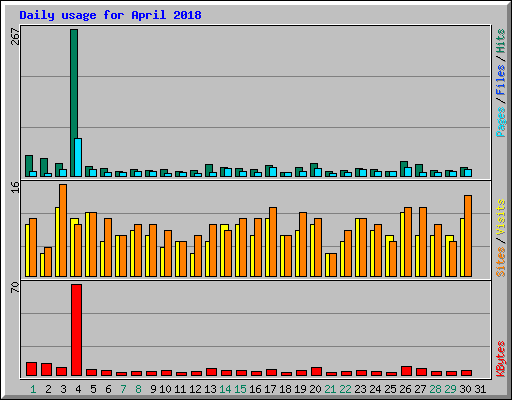The image size is (512, 400).
Task: Click the day label 1
Action: (33, 389)
